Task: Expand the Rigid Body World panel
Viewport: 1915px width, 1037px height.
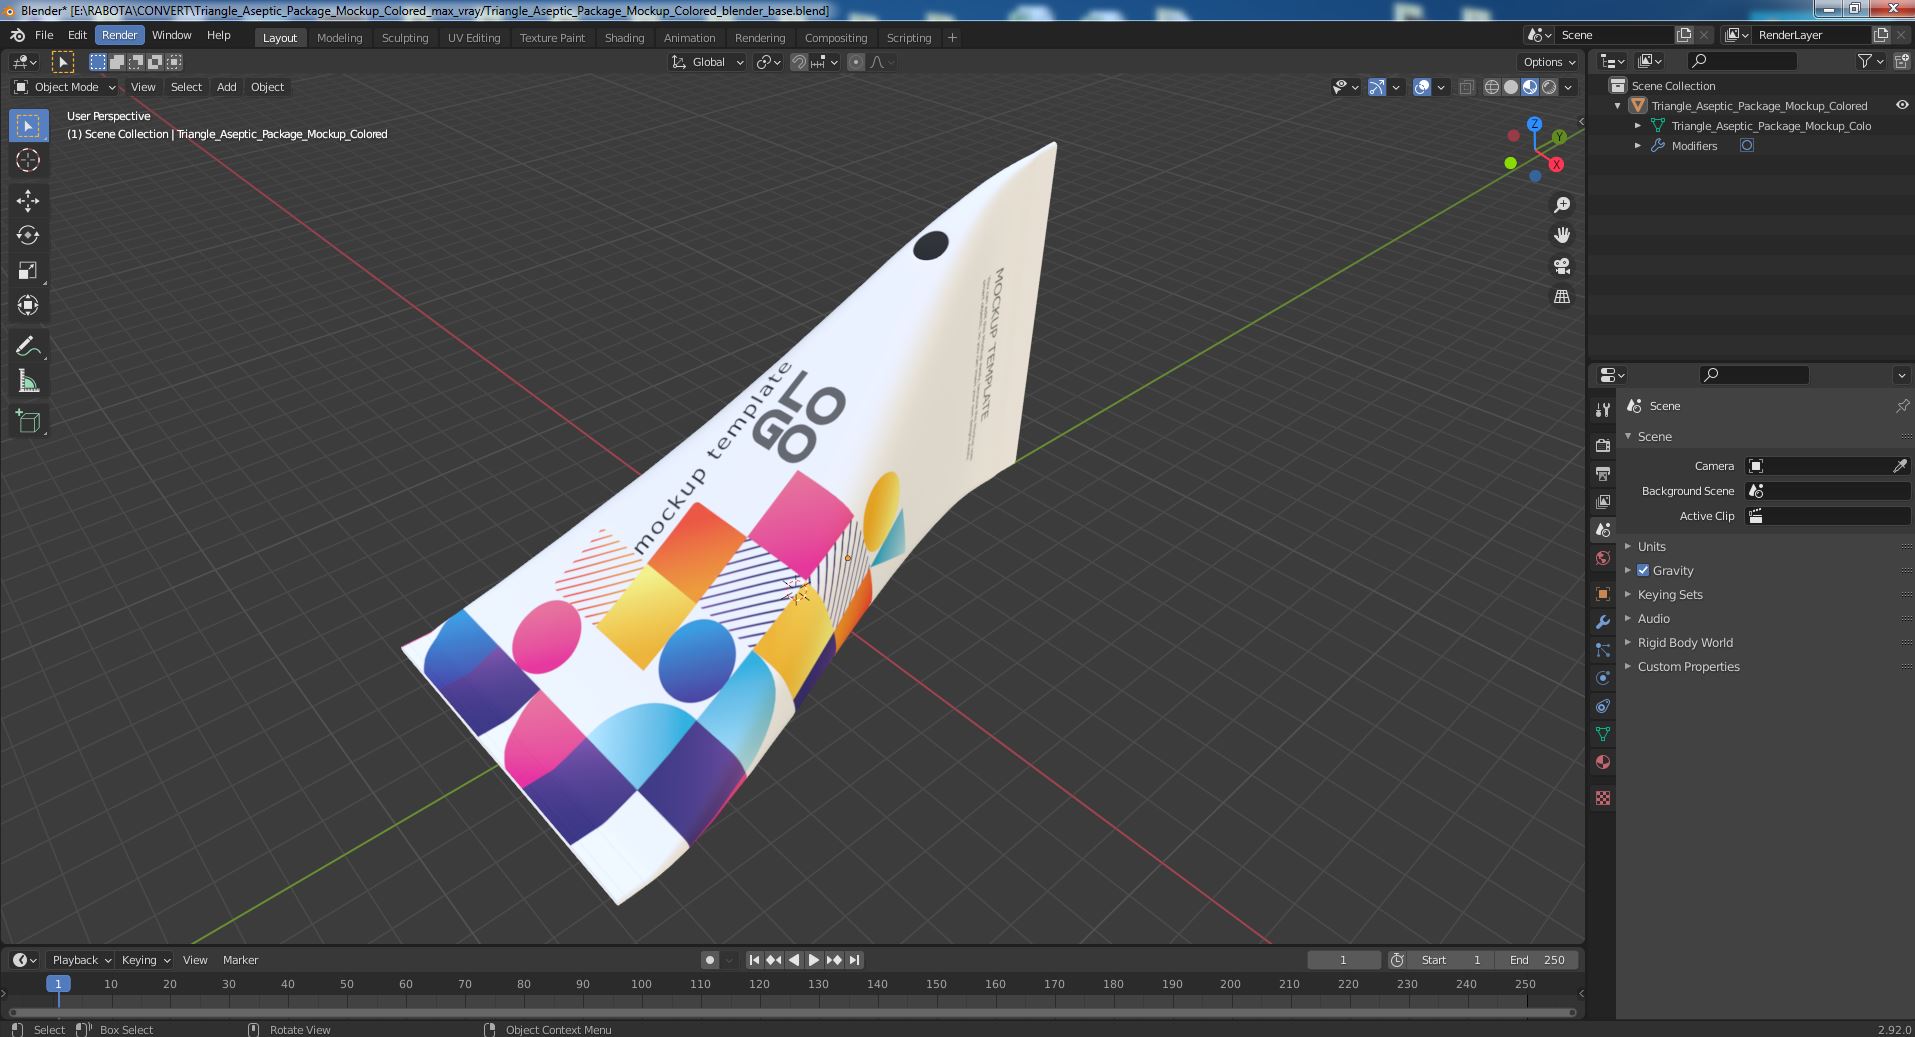Action: pos(1684,642)
